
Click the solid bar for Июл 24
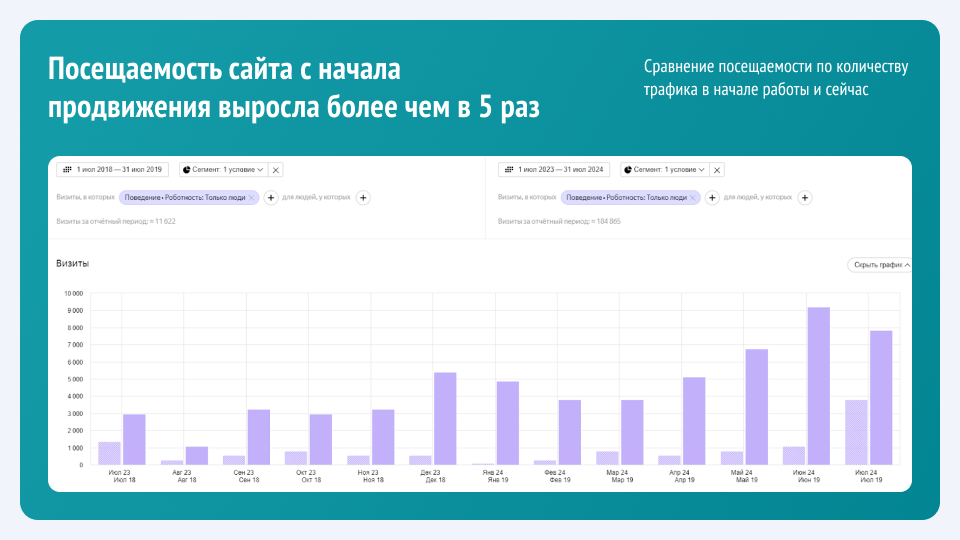pos(881,398)
